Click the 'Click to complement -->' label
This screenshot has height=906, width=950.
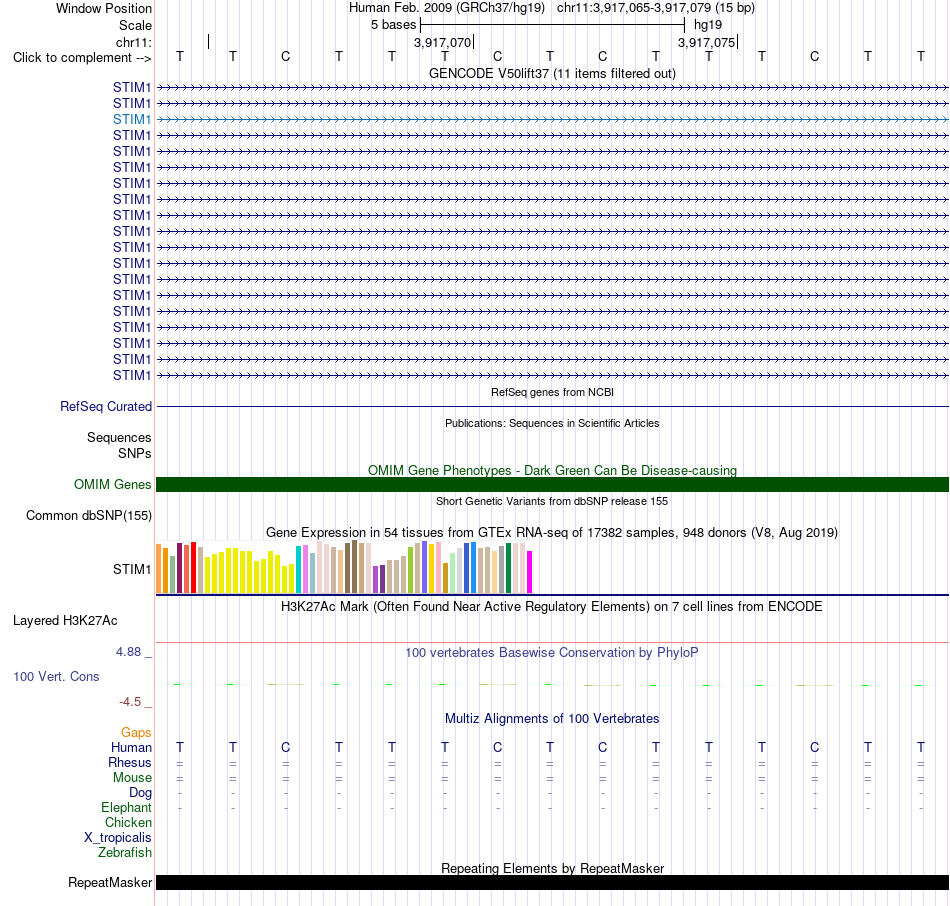tap(82, 58)
